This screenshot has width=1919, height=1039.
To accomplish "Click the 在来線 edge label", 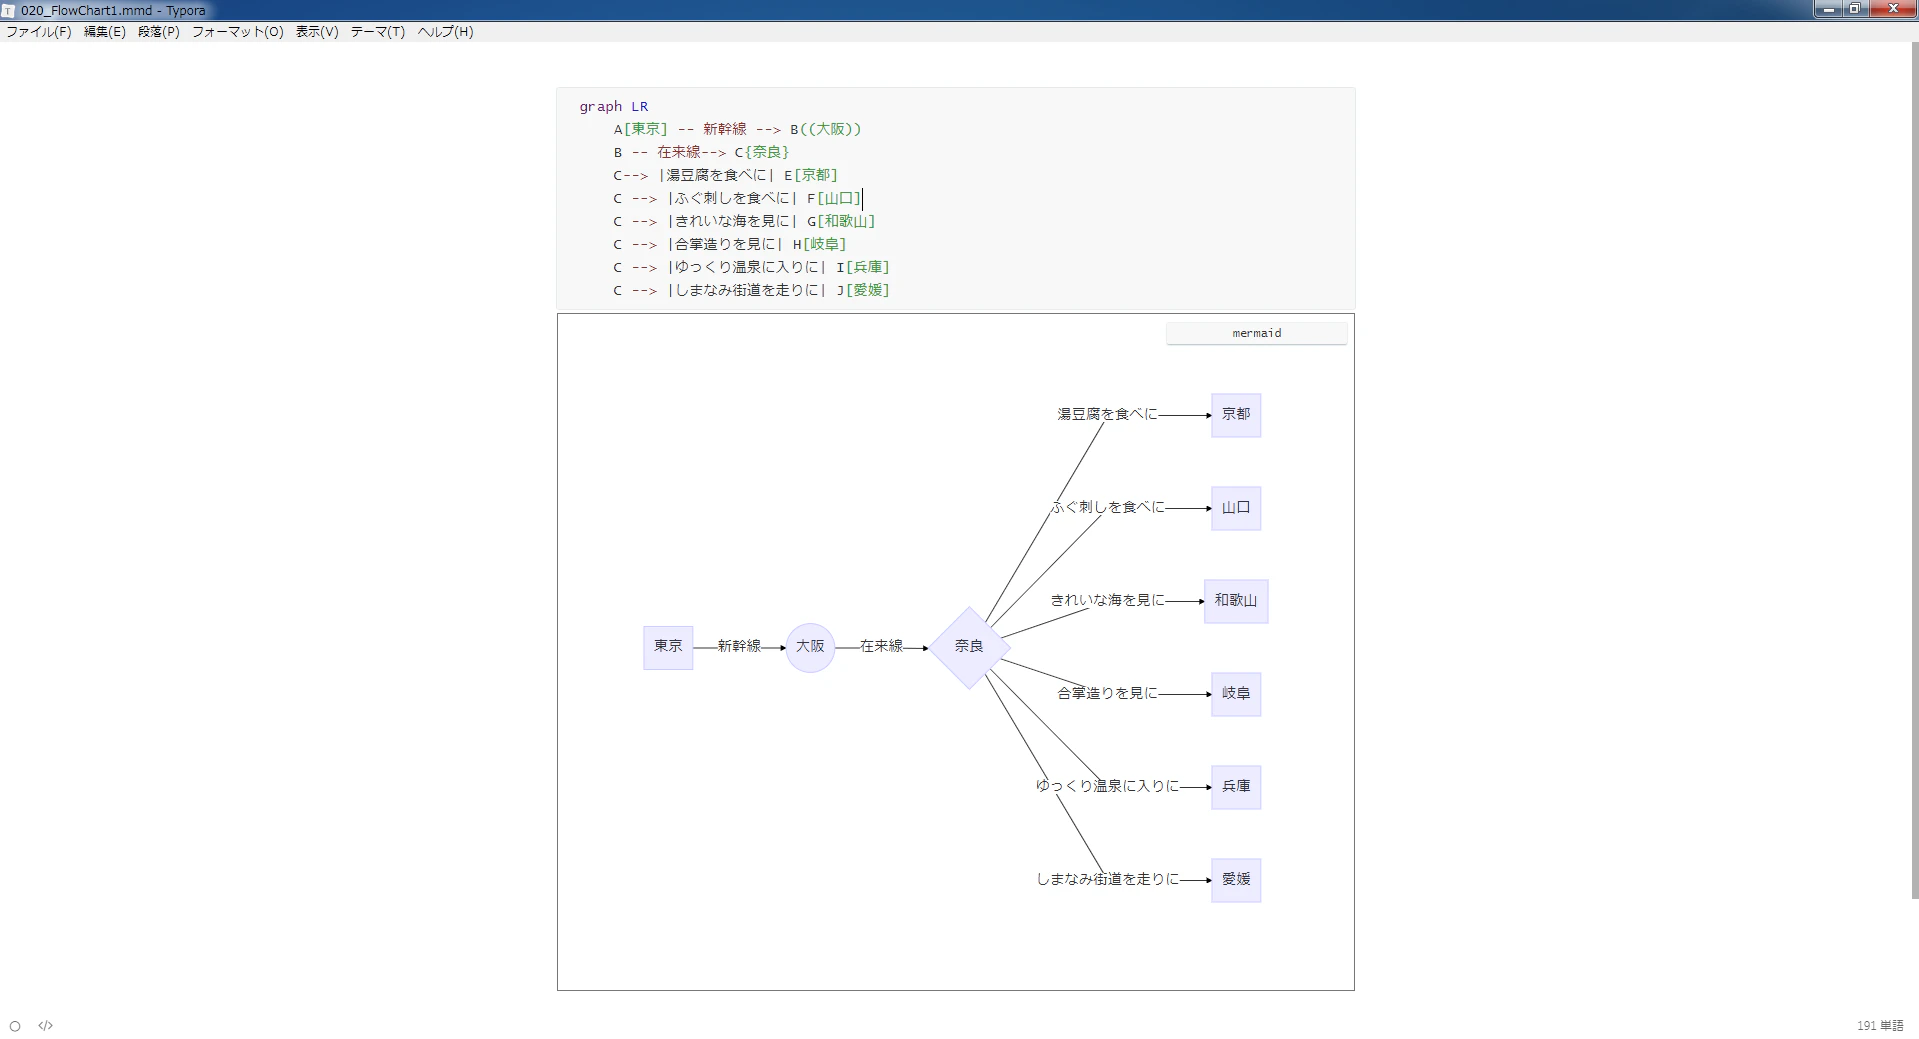I will click(x=881, y=647).
